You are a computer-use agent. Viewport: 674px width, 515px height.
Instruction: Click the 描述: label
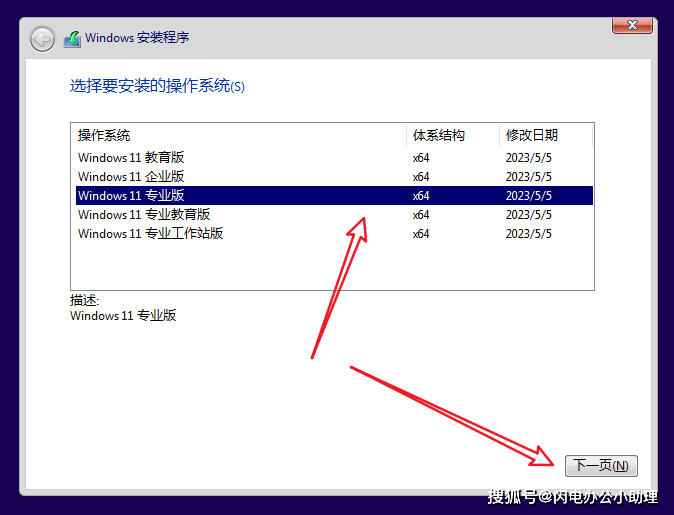[x=84, y=300]
